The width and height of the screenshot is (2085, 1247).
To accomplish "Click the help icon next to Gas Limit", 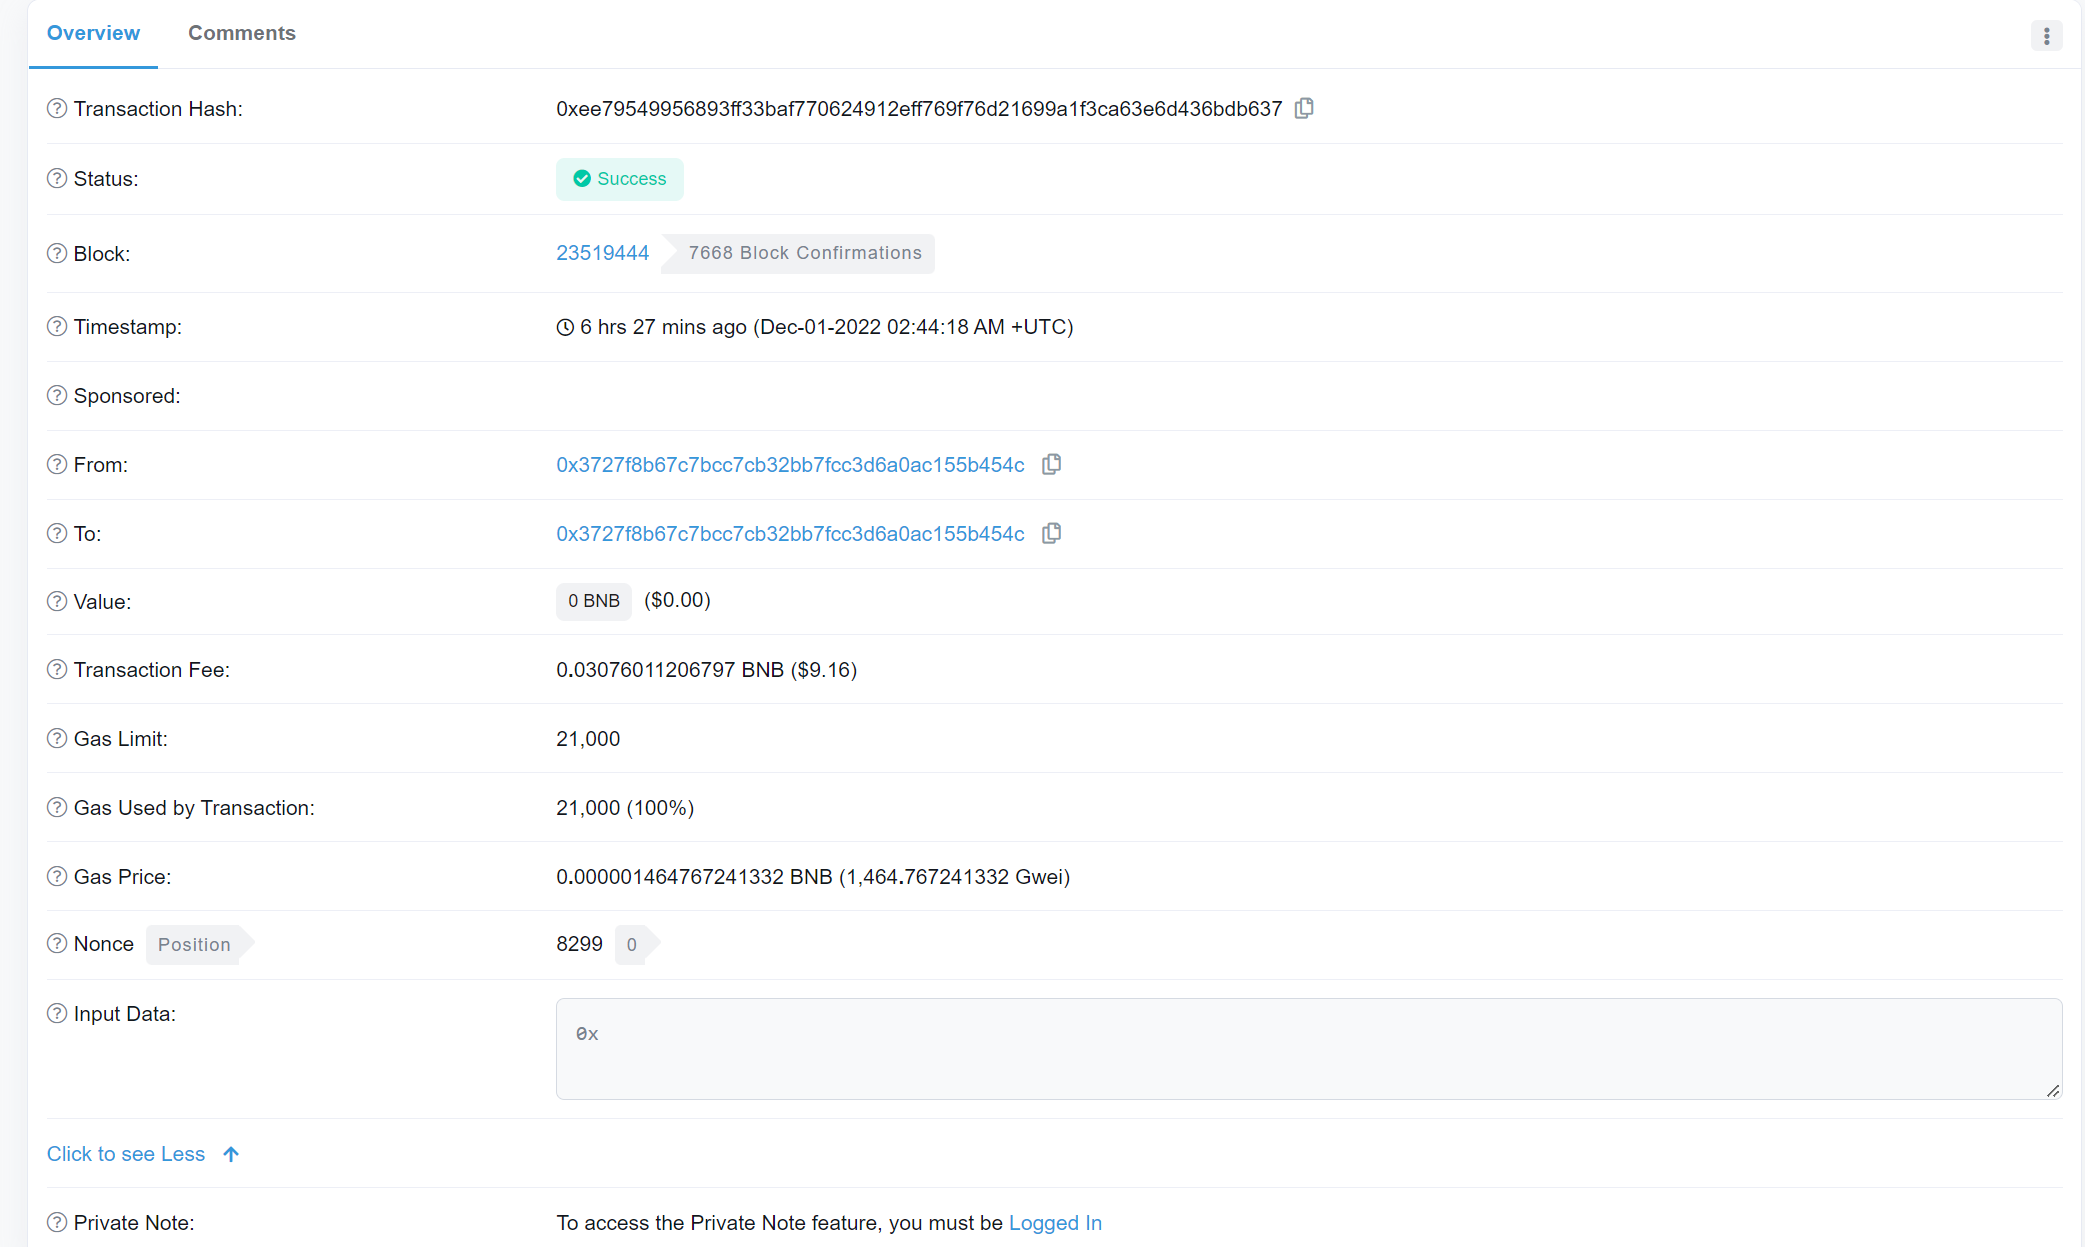I will tap(56, 738).
